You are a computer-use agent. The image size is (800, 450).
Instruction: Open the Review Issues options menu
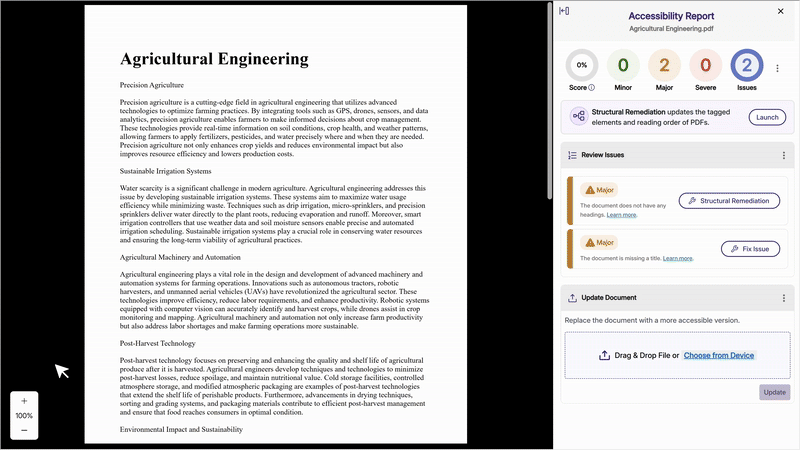coord(783,155)
